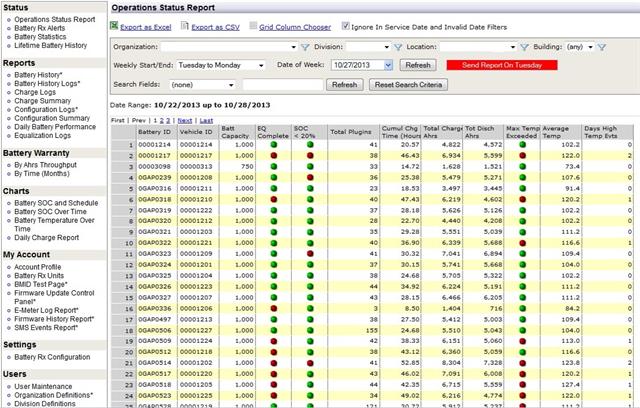Click the Reset Search Criteria button
Image resolution: width=640 pixels, height=408 pixels.
(x=408, y=85)
